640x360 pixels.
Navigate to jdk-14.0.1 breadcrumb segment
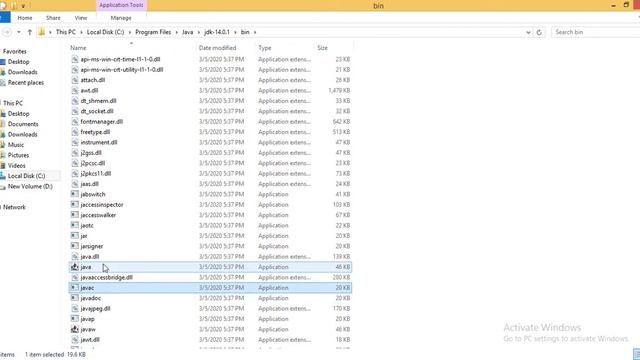[x=217, y=32]
